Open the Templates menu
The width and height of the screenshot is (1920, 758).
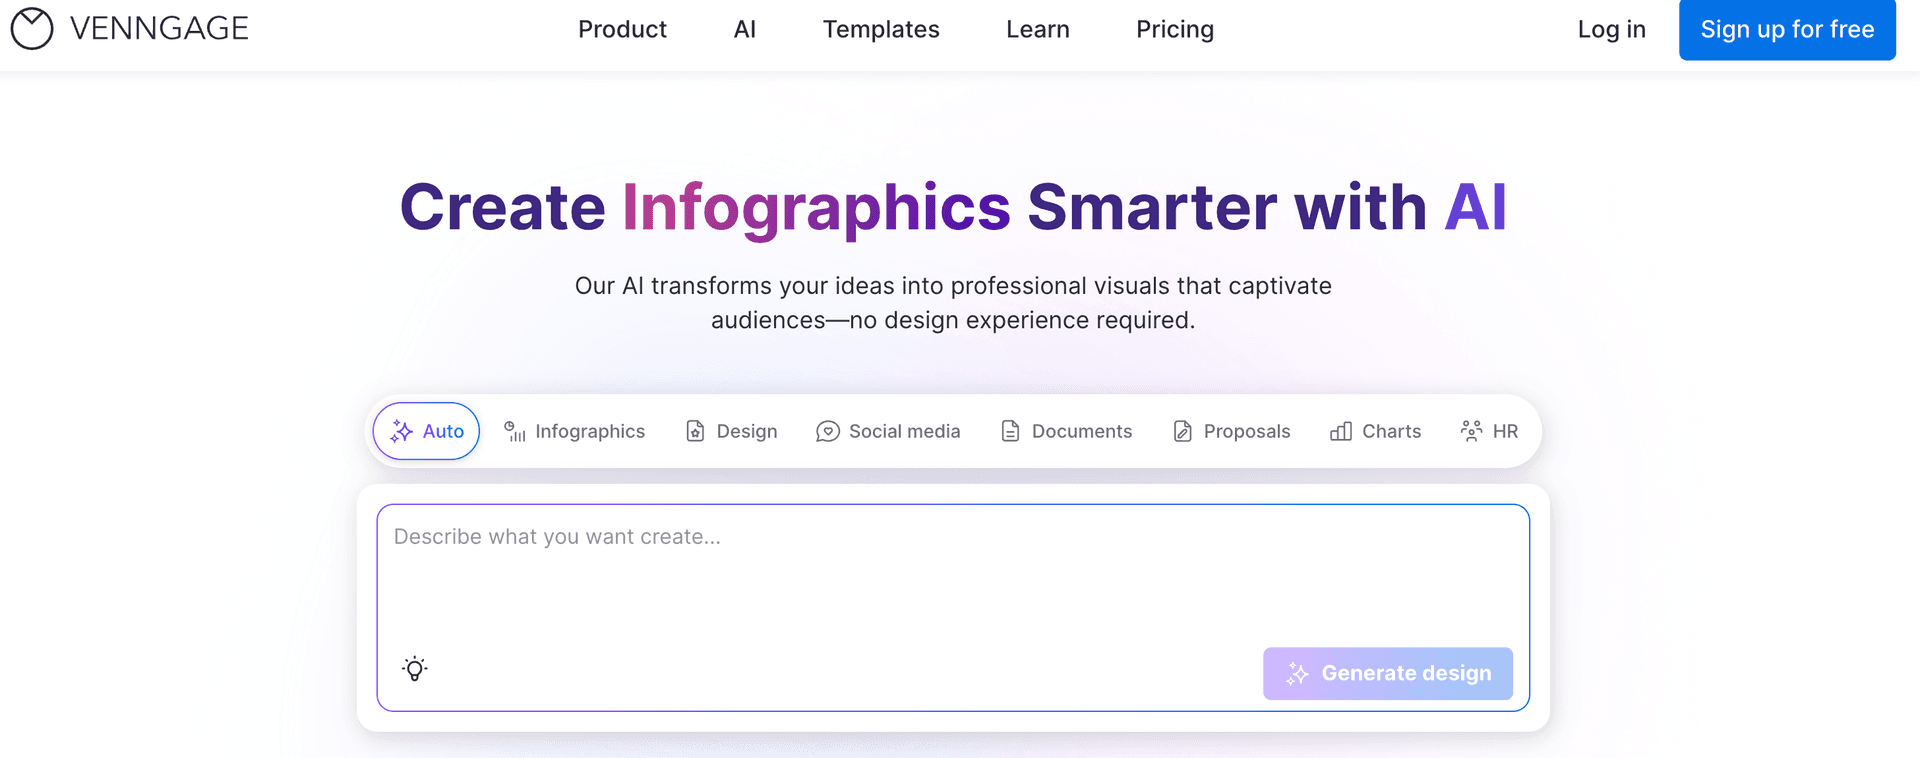(881, 30)
